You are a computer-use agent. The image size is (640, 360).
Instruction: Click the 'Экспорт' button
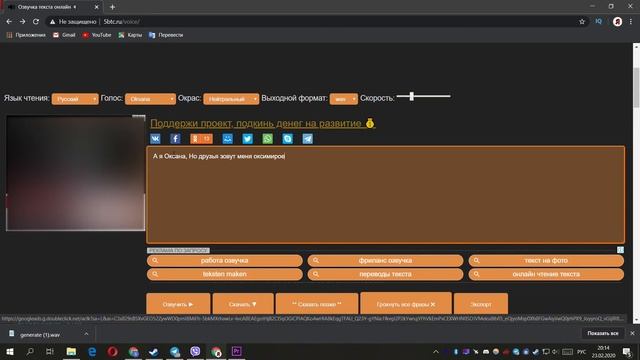(x=481, y=304)
